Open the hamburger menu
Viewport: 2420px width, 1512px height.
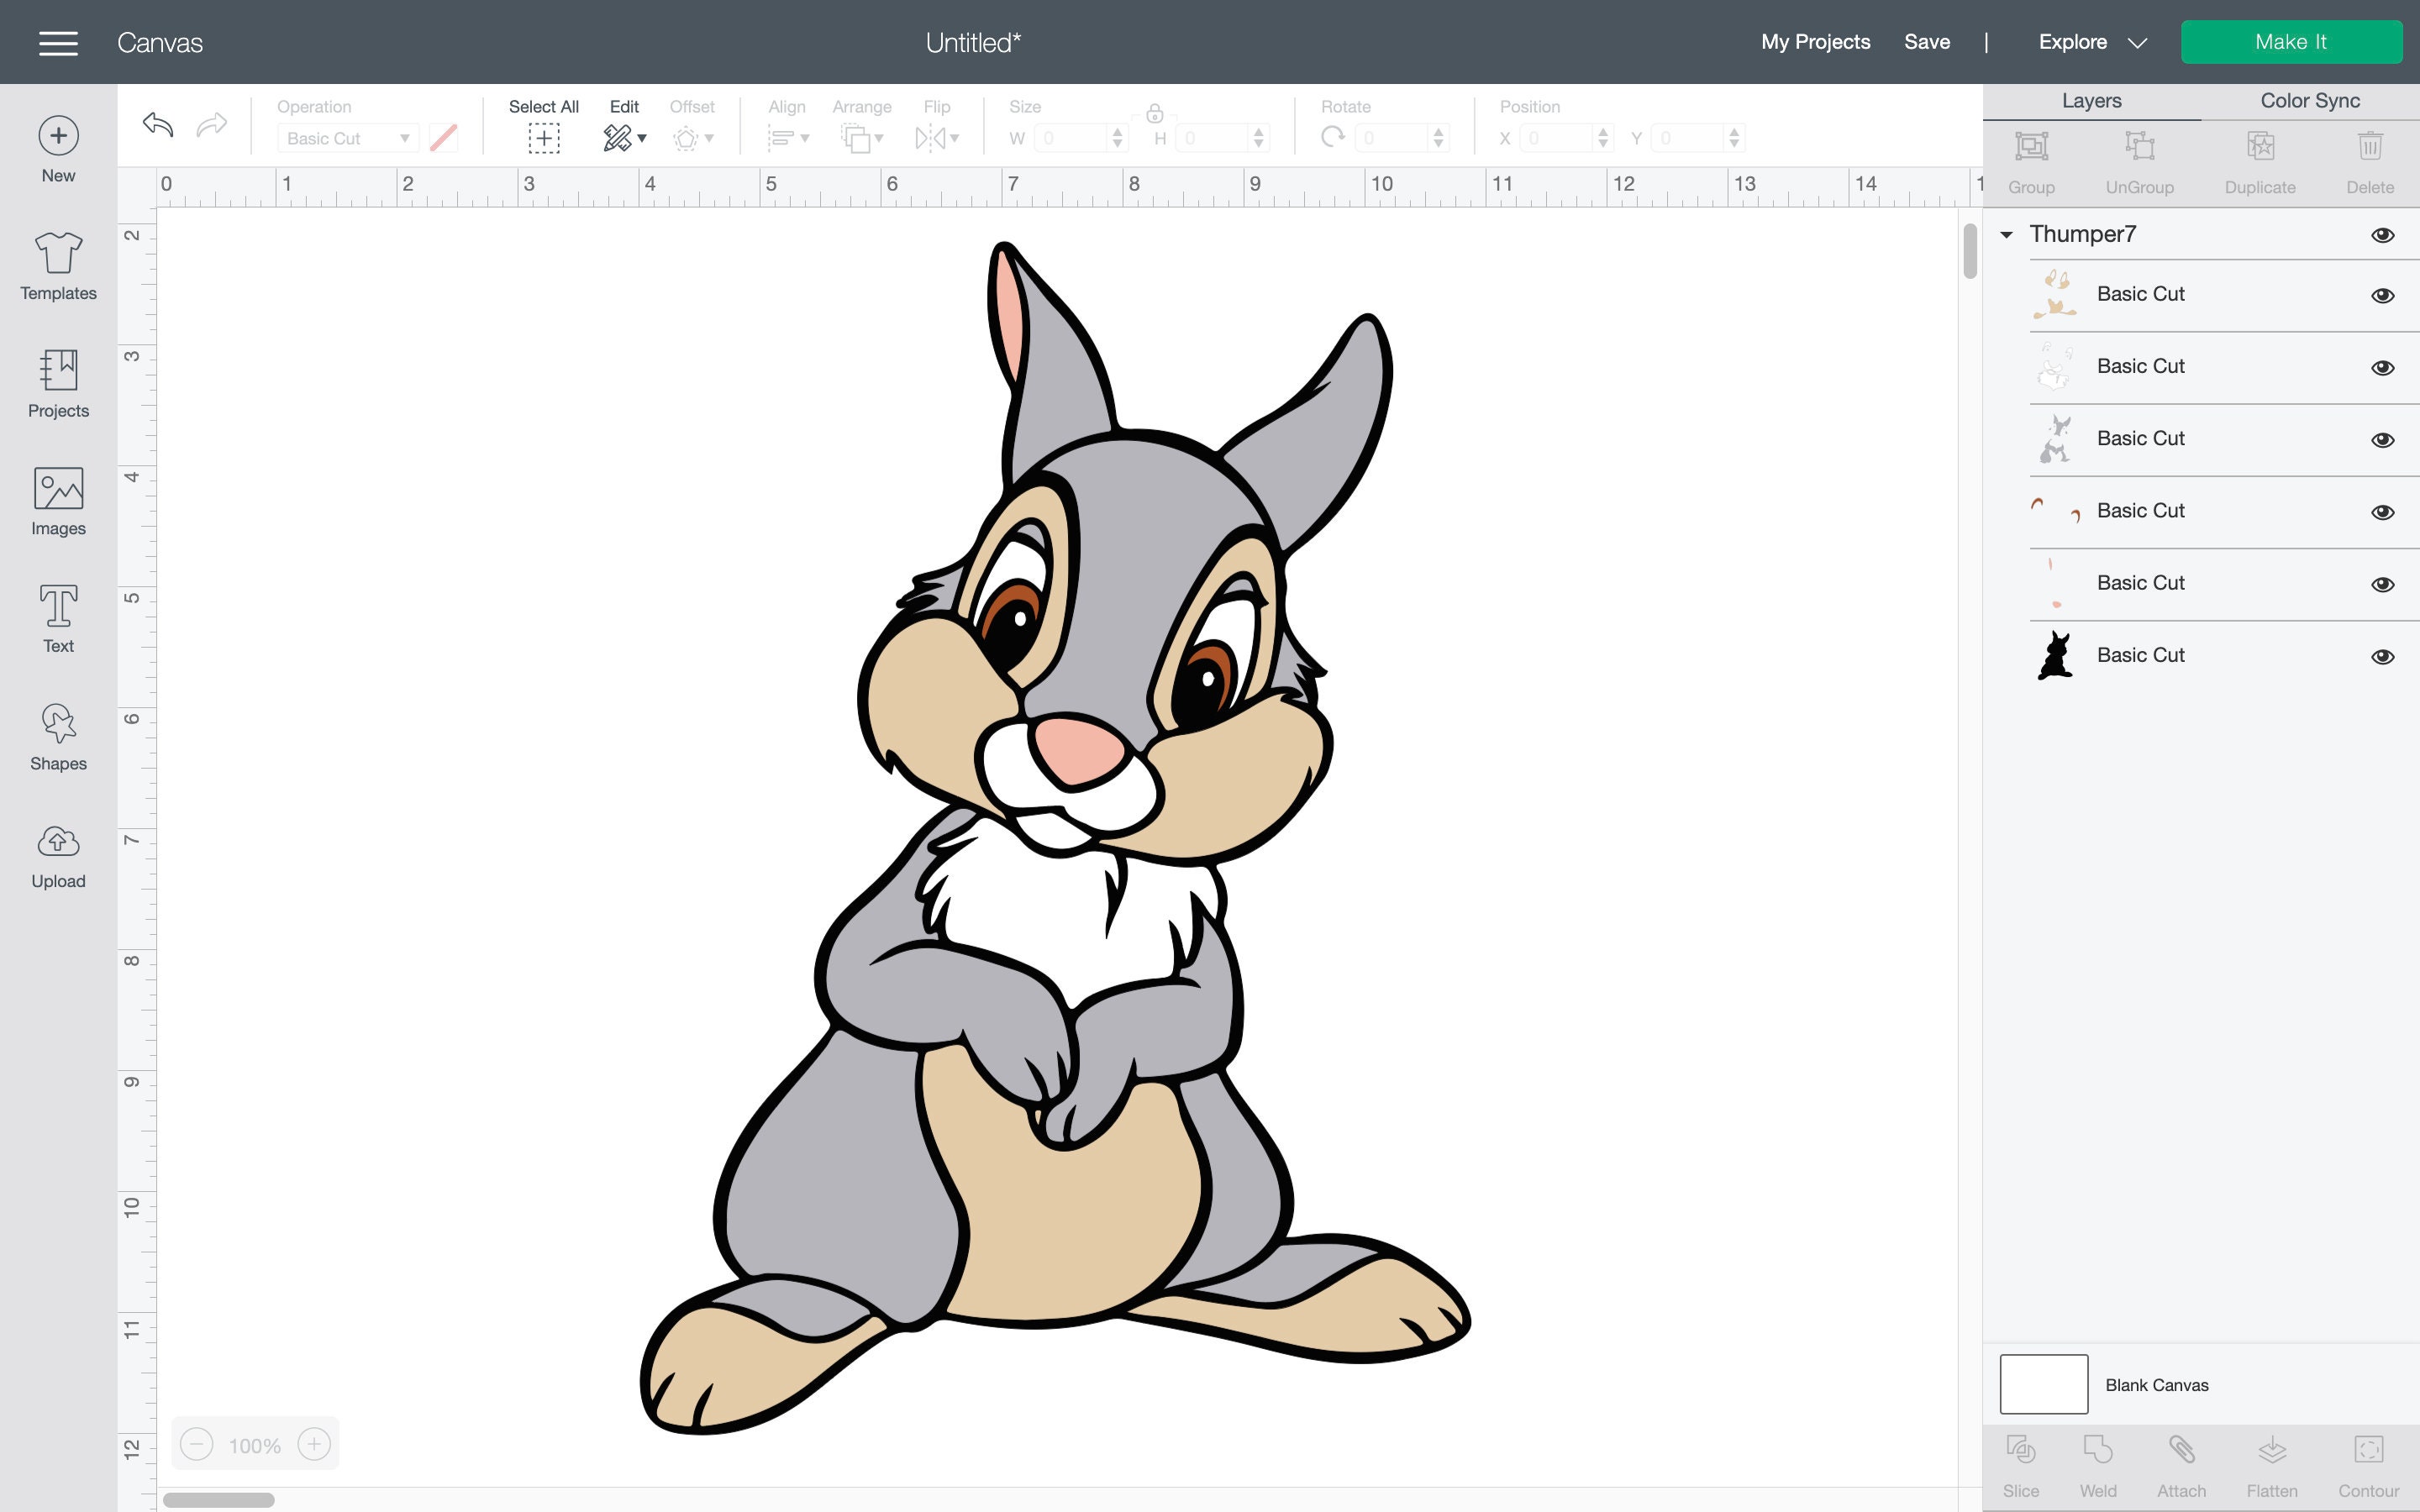pos(57,42)
